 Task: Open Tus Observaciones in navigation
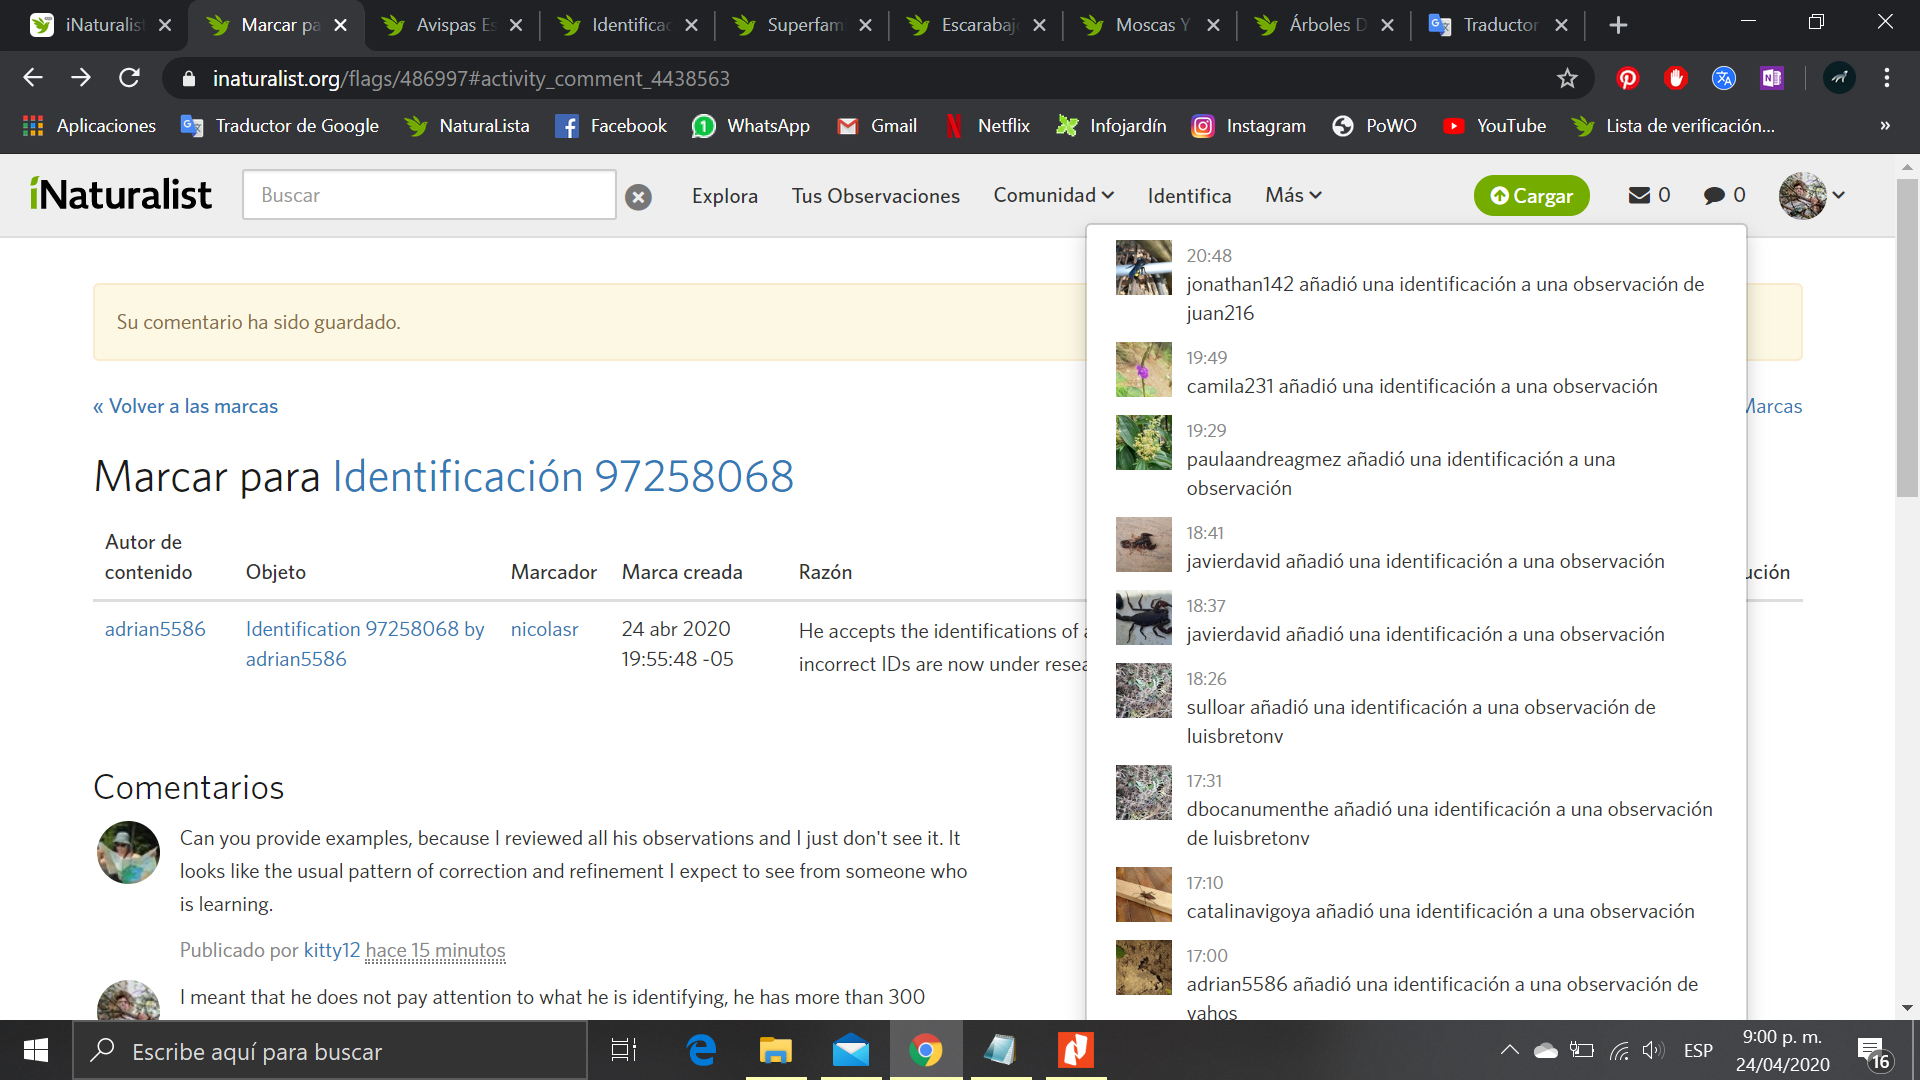pyautogui.click(x=875, y=196)
